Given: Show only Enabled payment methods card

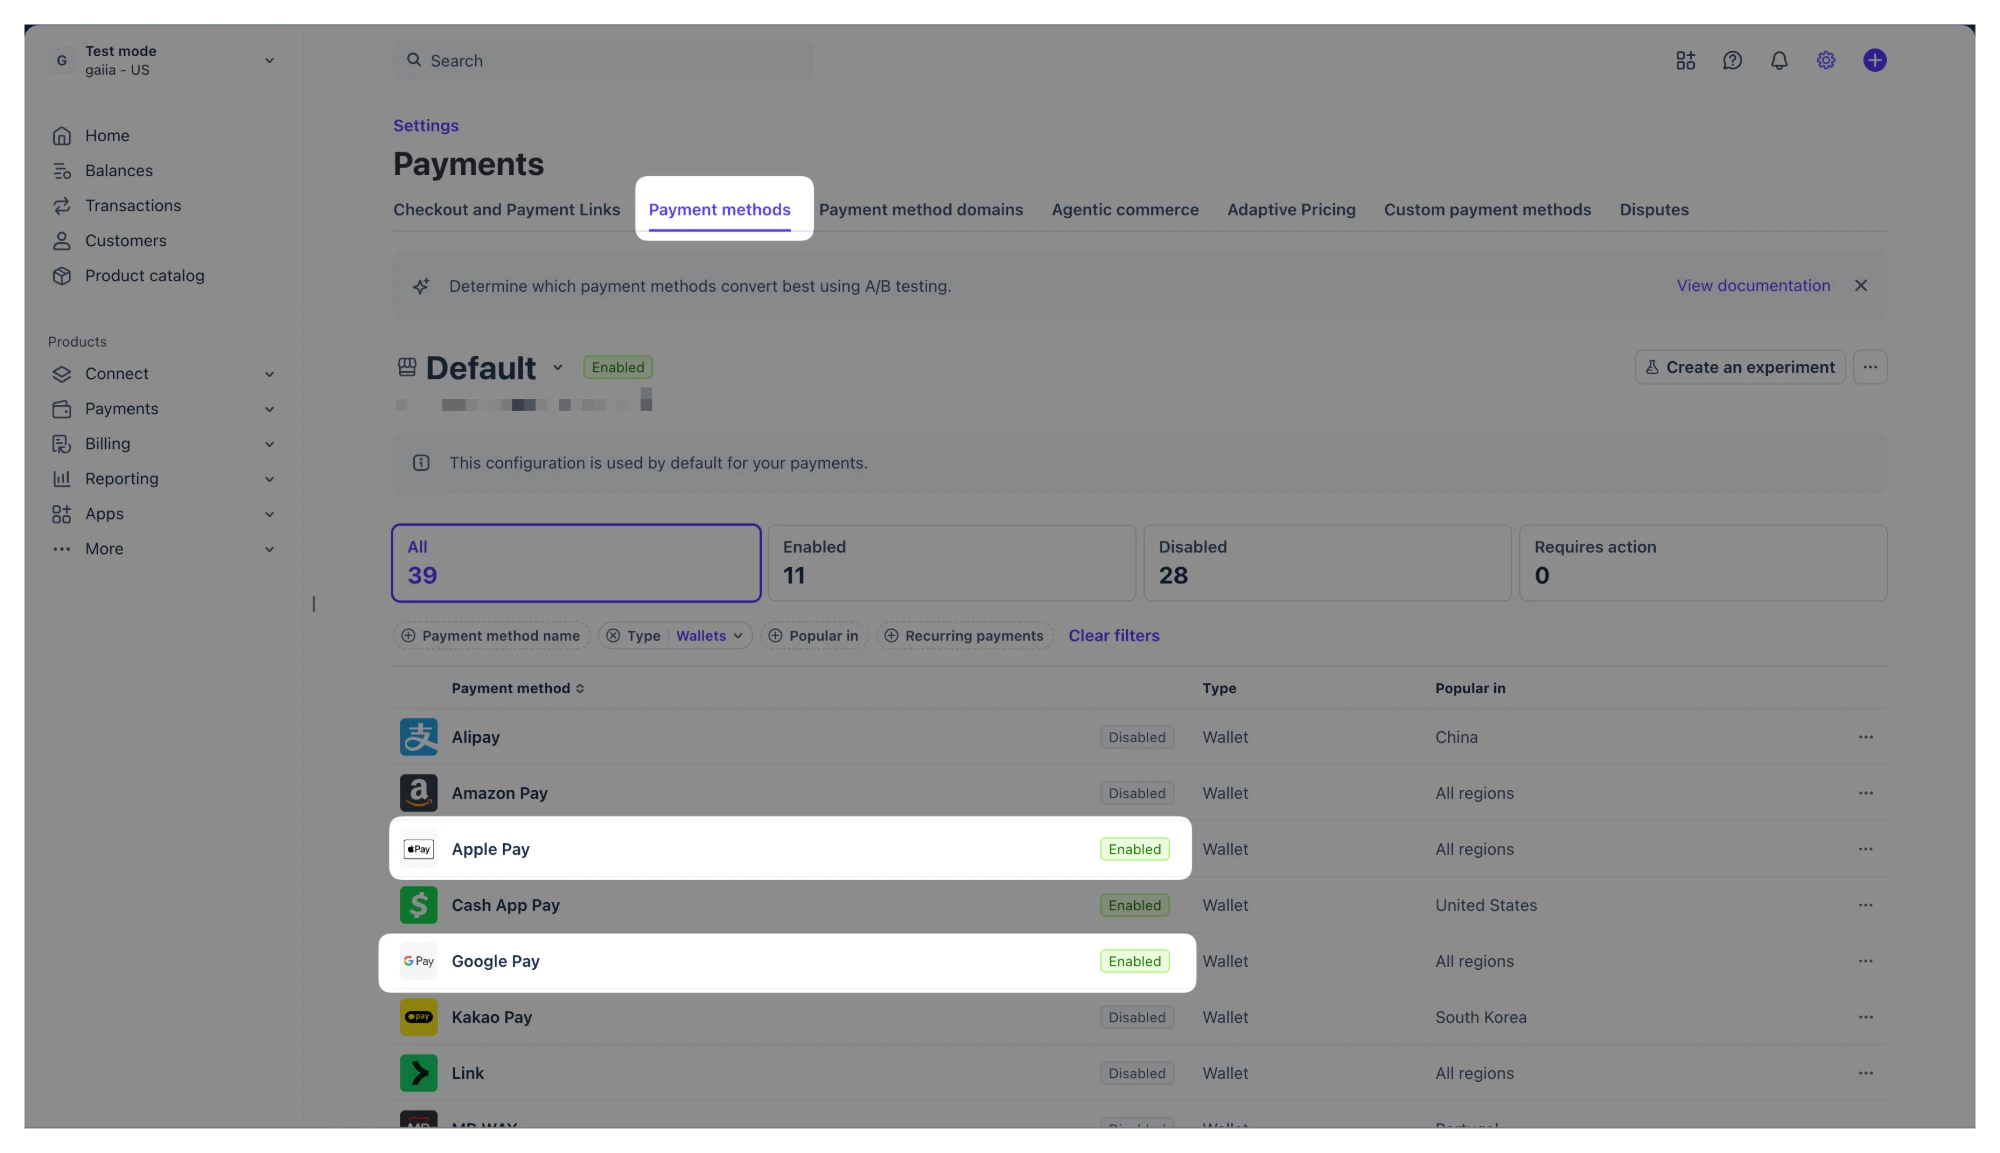Looking at the screenshot, I should tap(951, 563).
